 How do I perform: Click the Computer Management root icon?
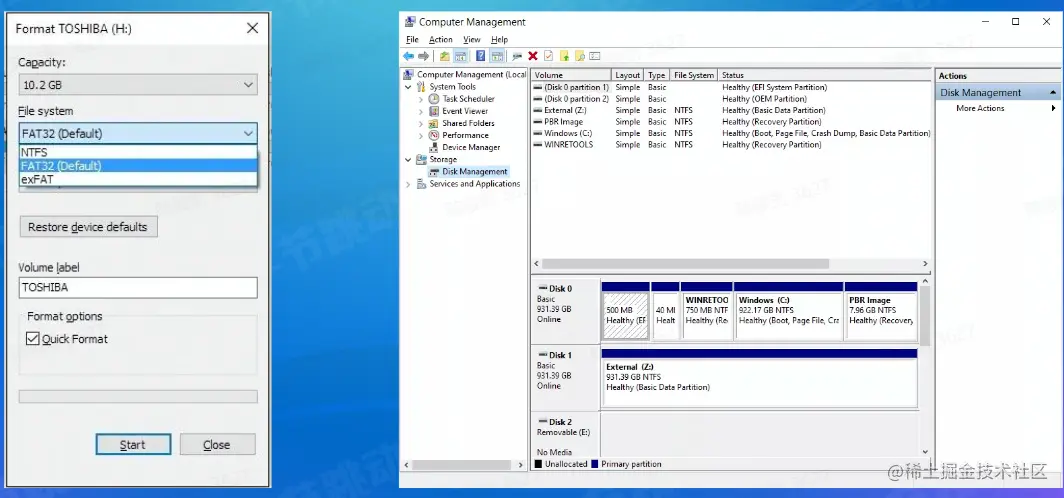tap(408, 75)
